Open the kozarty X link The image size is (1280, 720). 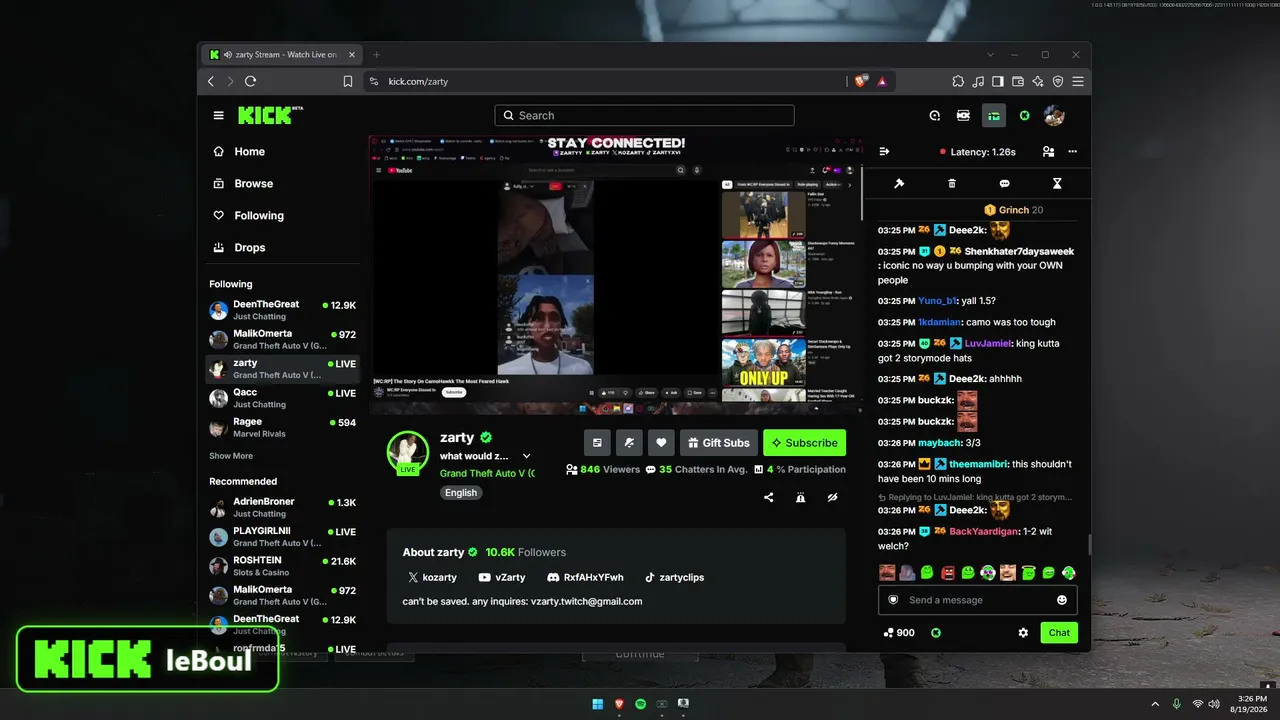[x=432, y=577]
